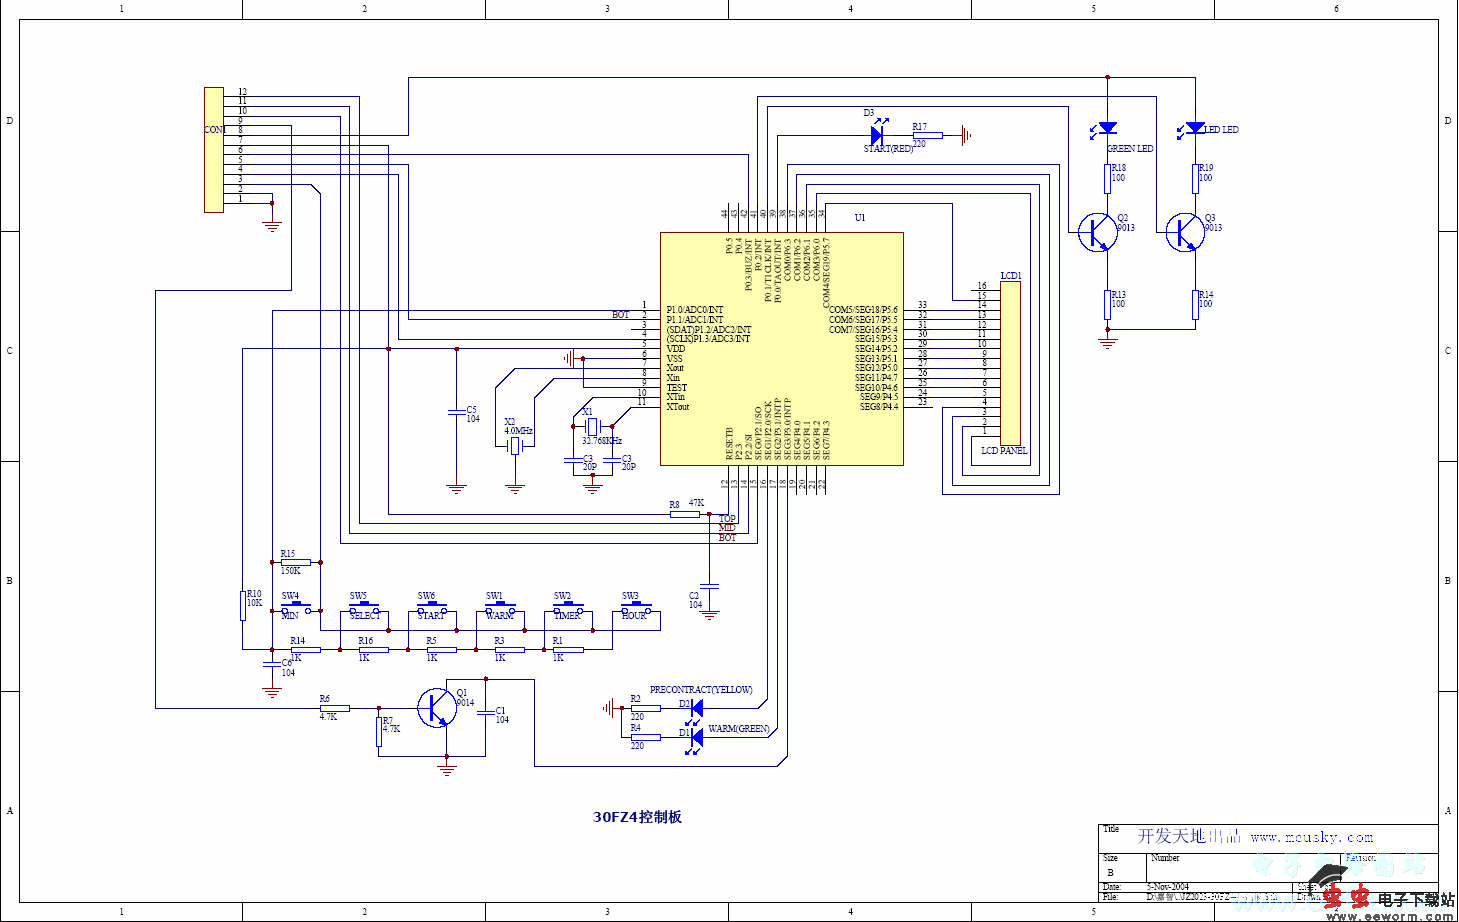Click the SW3 HOUR pushbutton switch
Viewport: 1459px width, 922px height.
[x=635, y=608]
